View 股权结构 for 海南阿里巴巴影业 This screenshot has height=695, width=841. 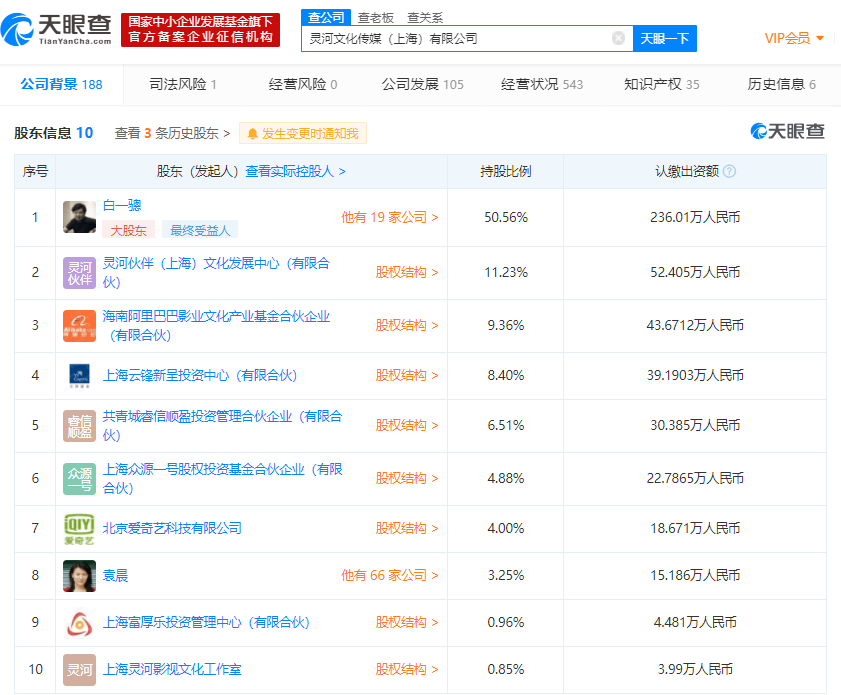tap(407, 326)
